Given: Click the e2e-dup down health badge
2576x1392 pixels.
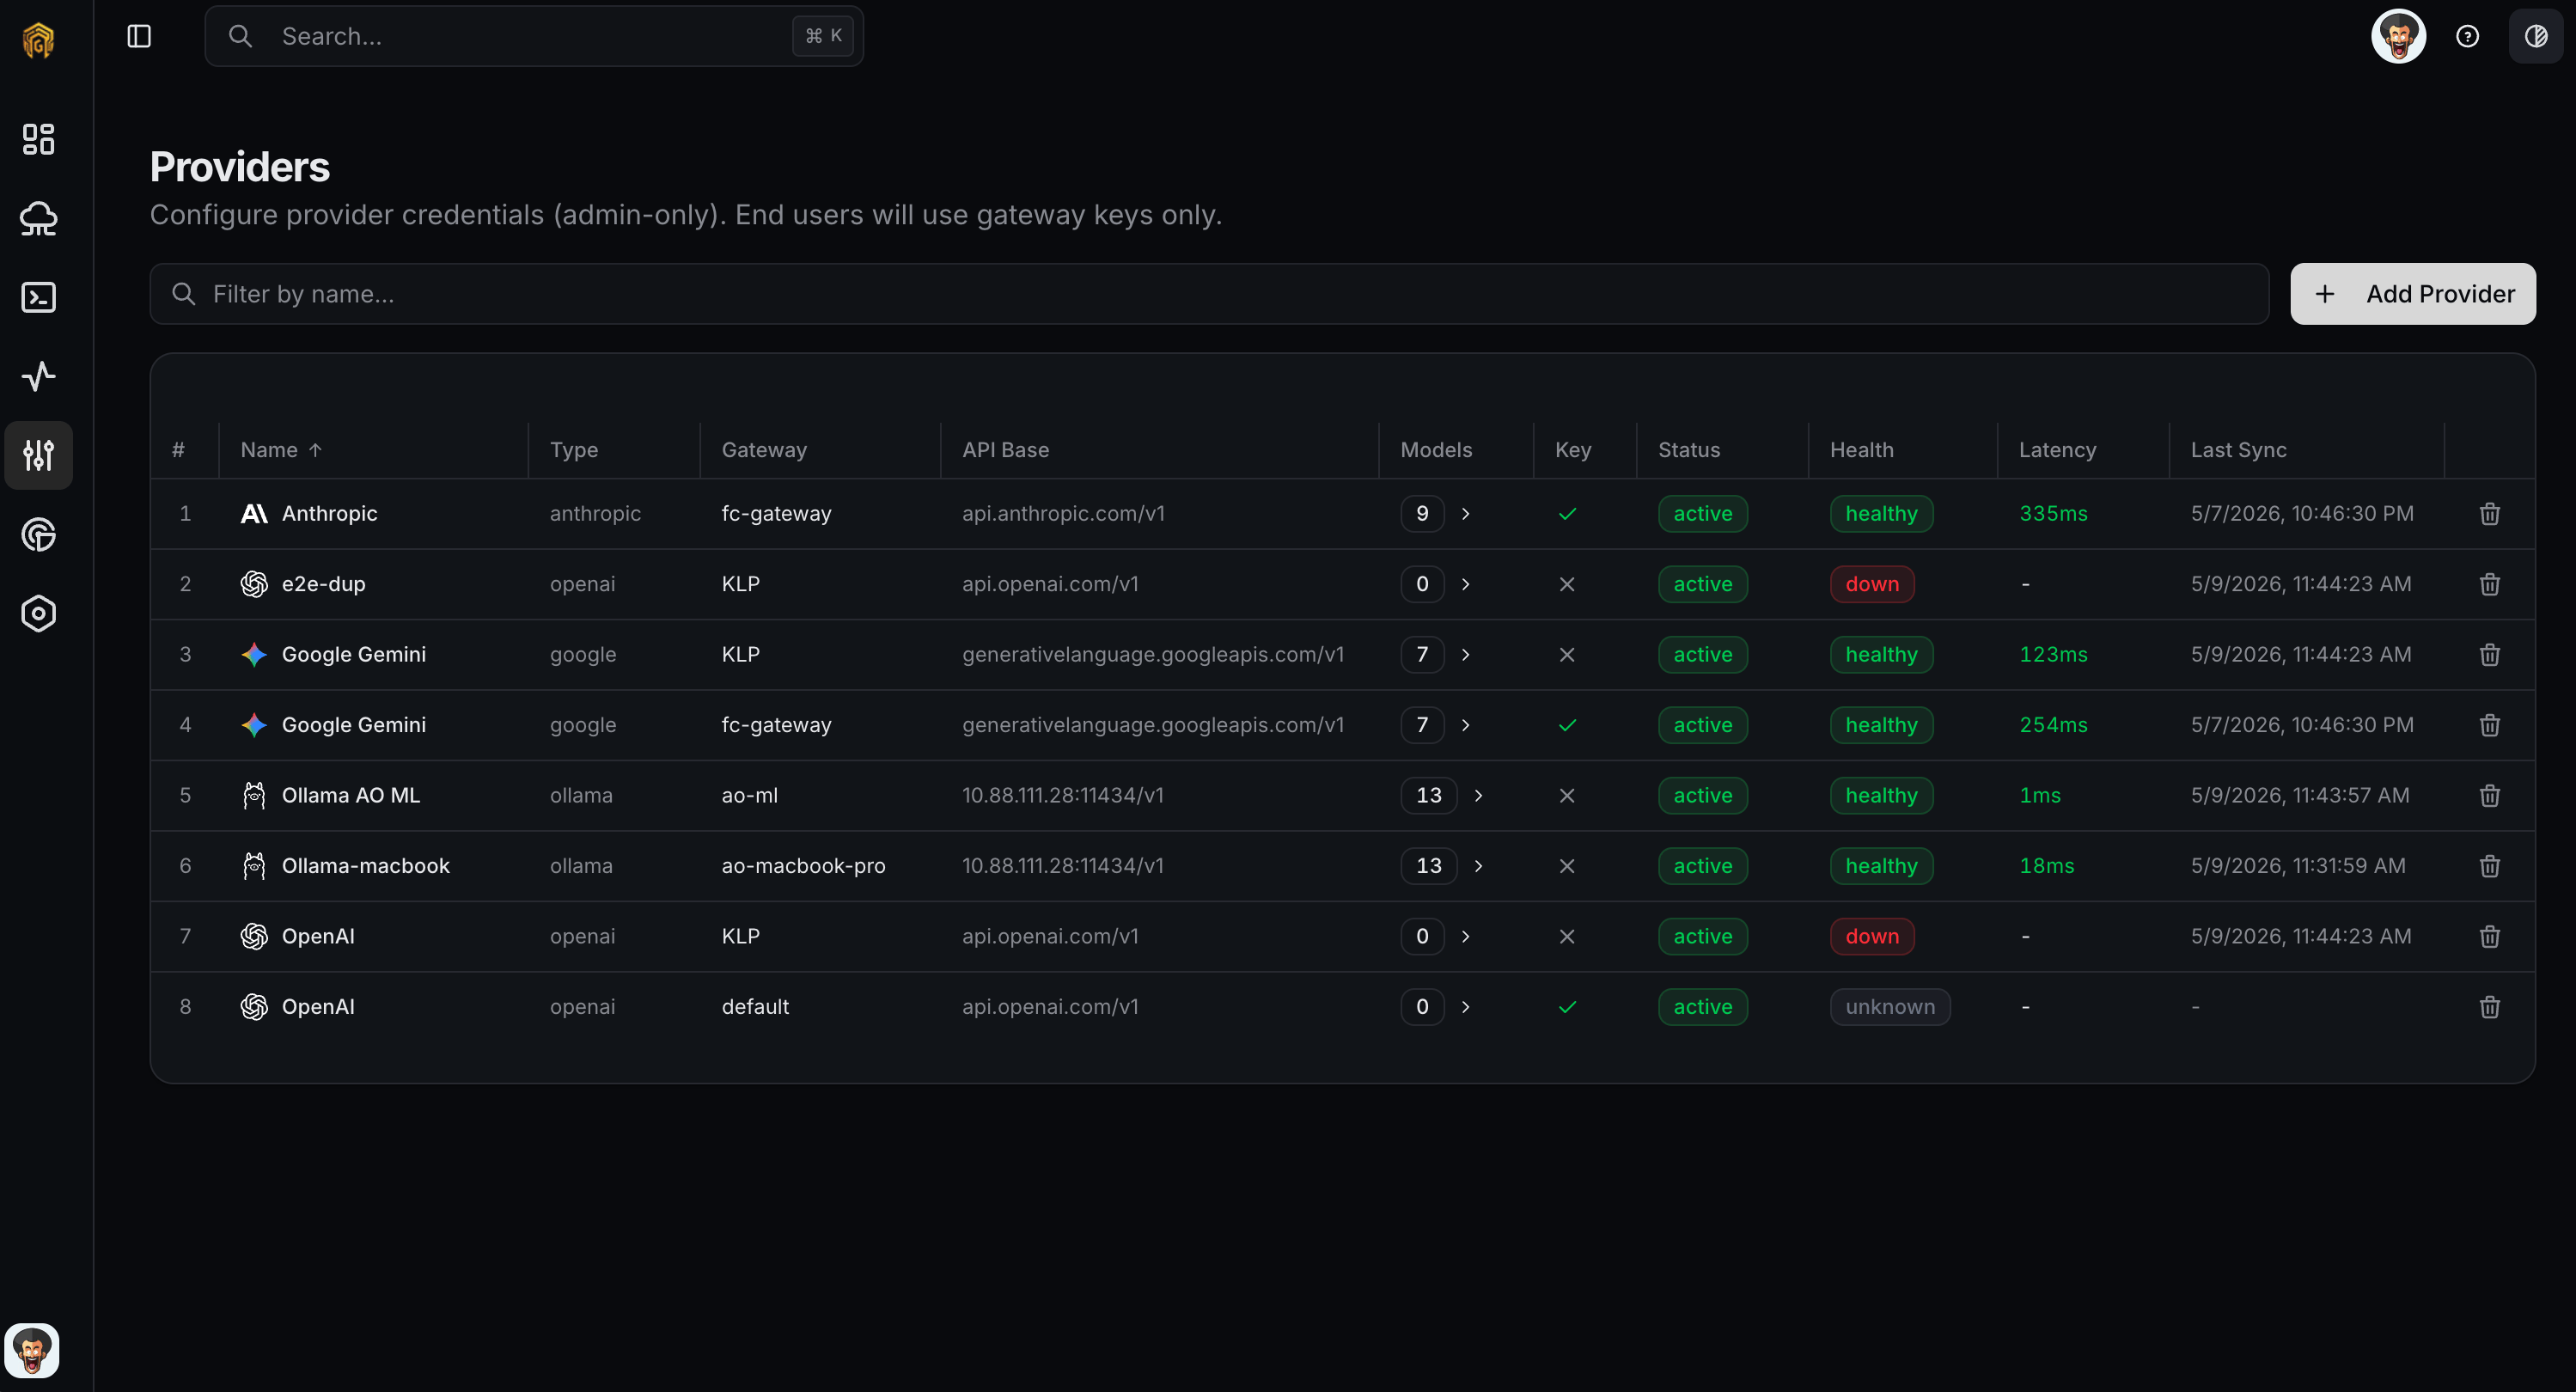Looking at the screenshot, I should tap(1871, 584).
